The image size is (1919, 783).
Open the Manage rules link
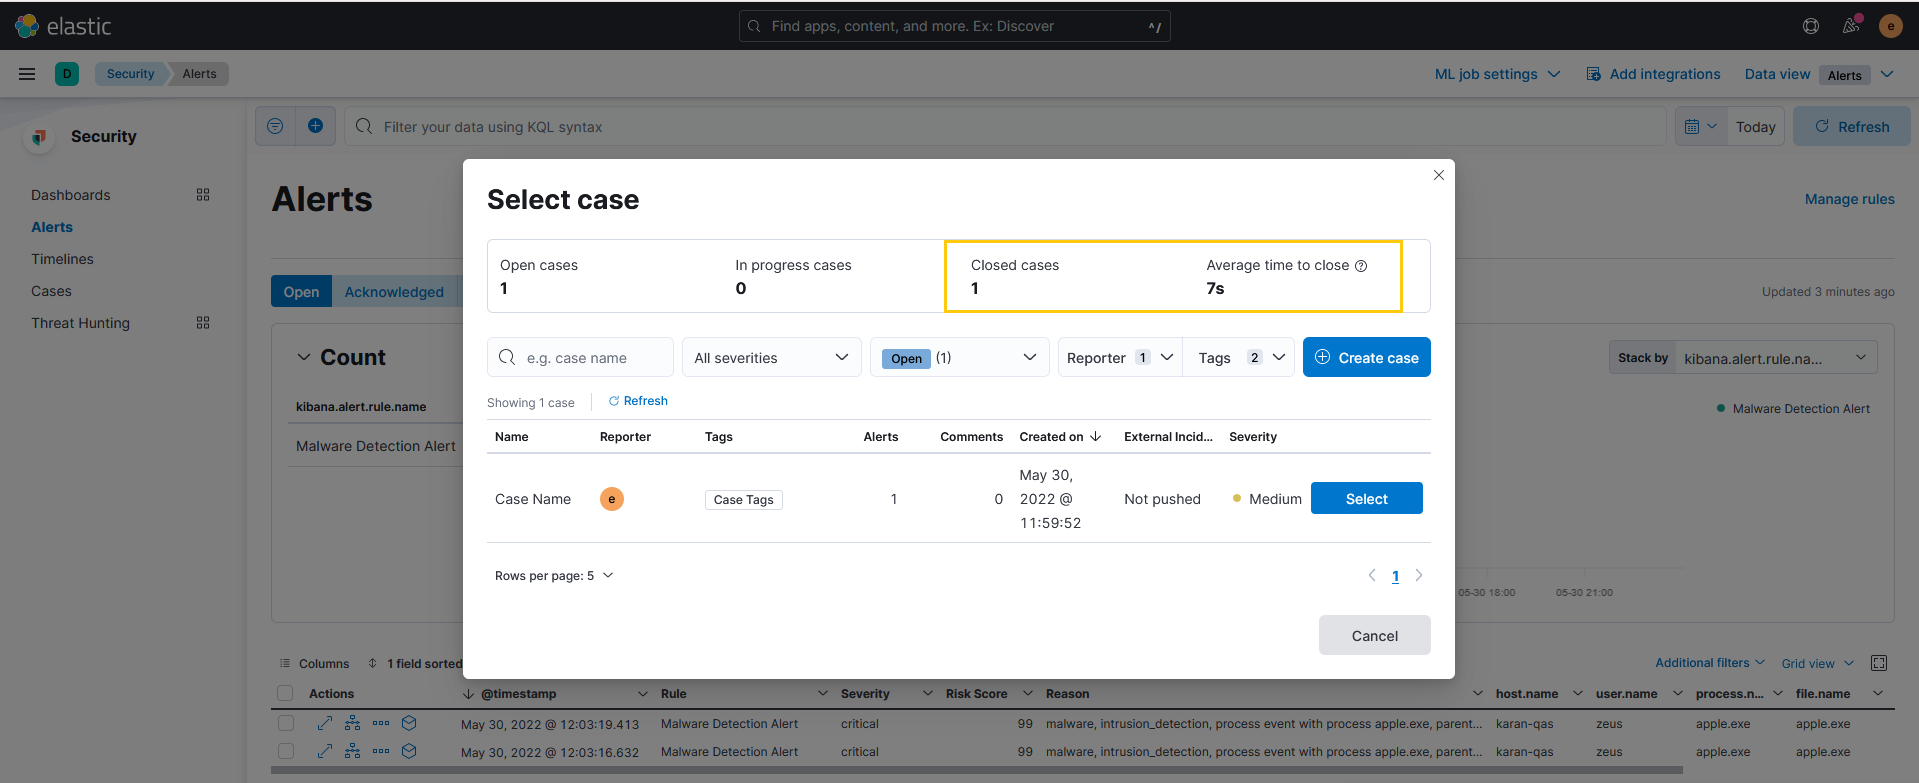tap(1849, 199)
